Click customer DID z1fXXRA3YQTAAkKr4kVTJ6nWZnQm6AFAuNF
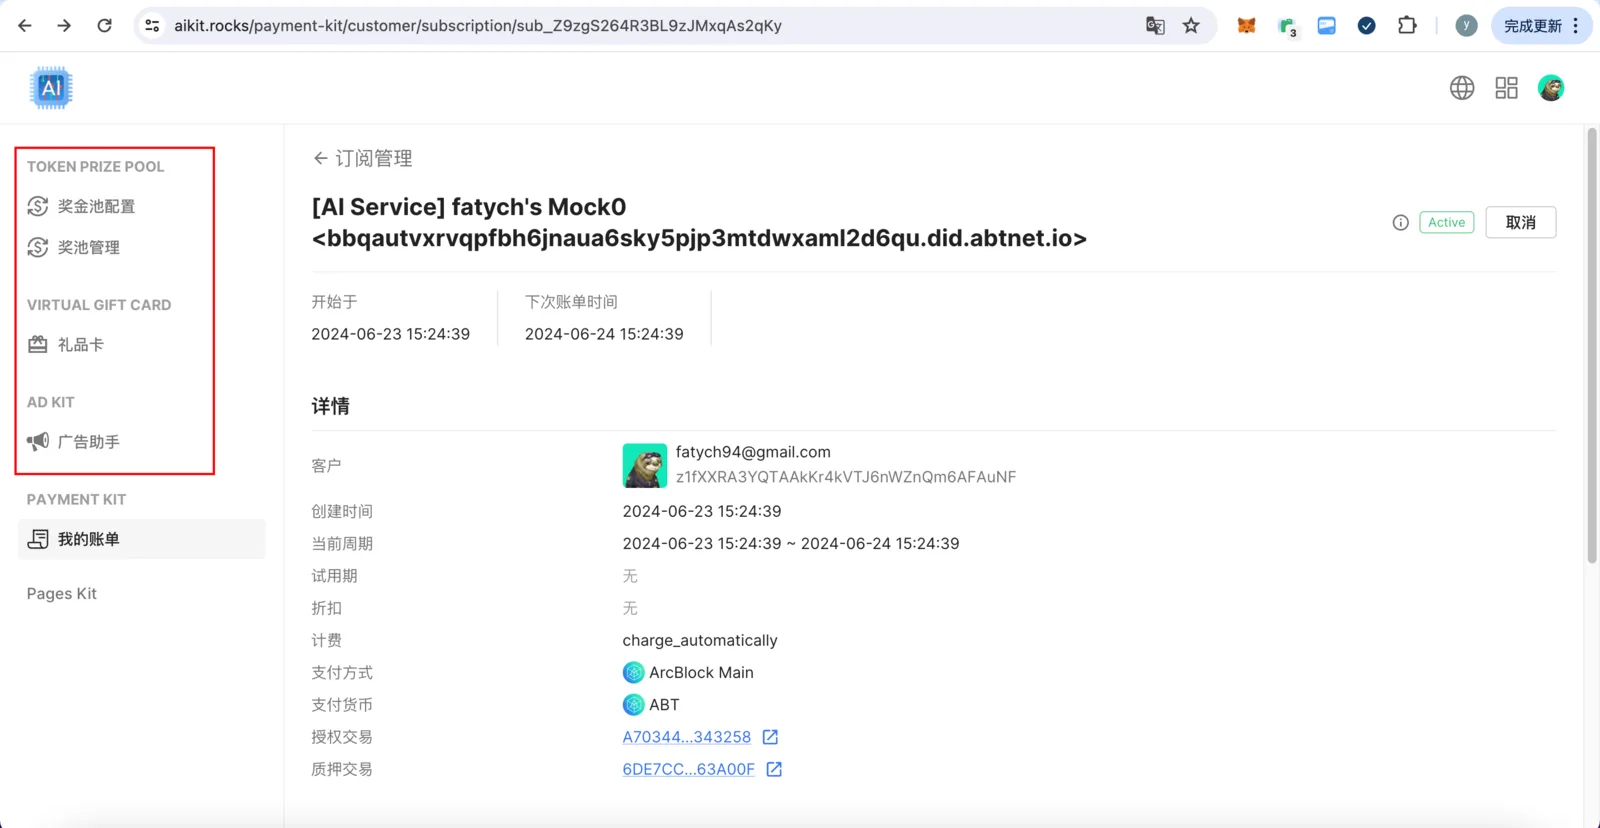 click(x=846, y=477)
